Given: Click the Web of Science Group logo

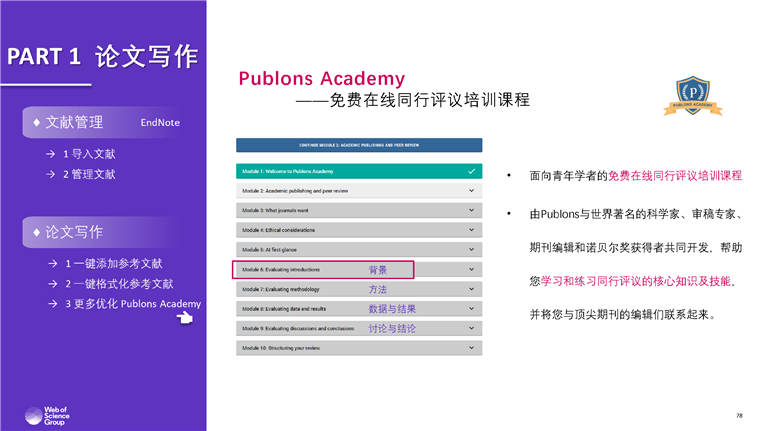Looking at the screenshot, I should coord(47,416).
